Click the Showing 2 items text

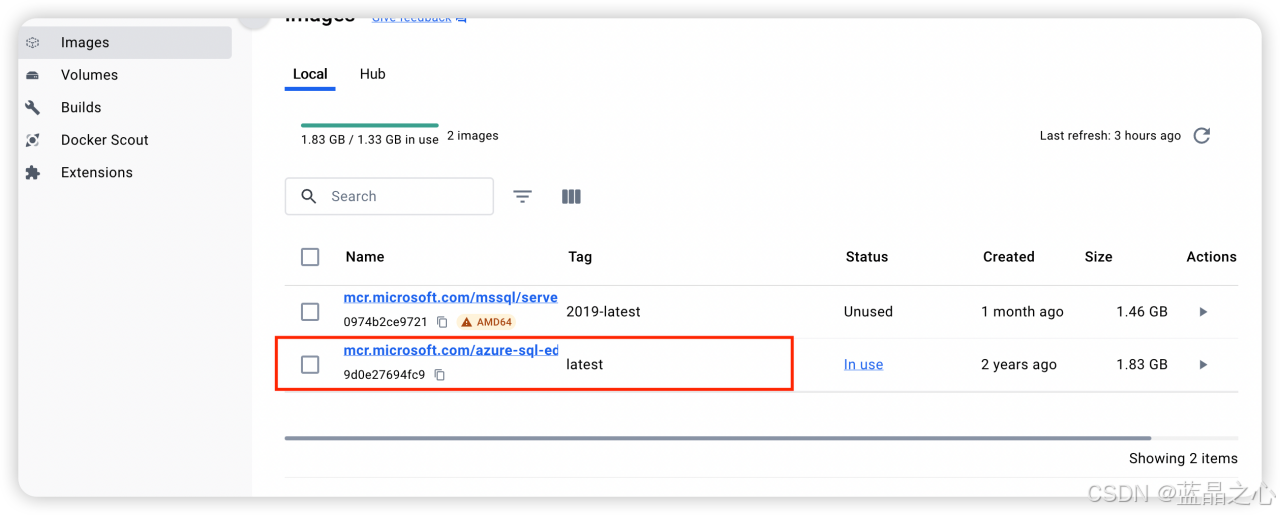pyautogui.click(x=1183, y=459)
